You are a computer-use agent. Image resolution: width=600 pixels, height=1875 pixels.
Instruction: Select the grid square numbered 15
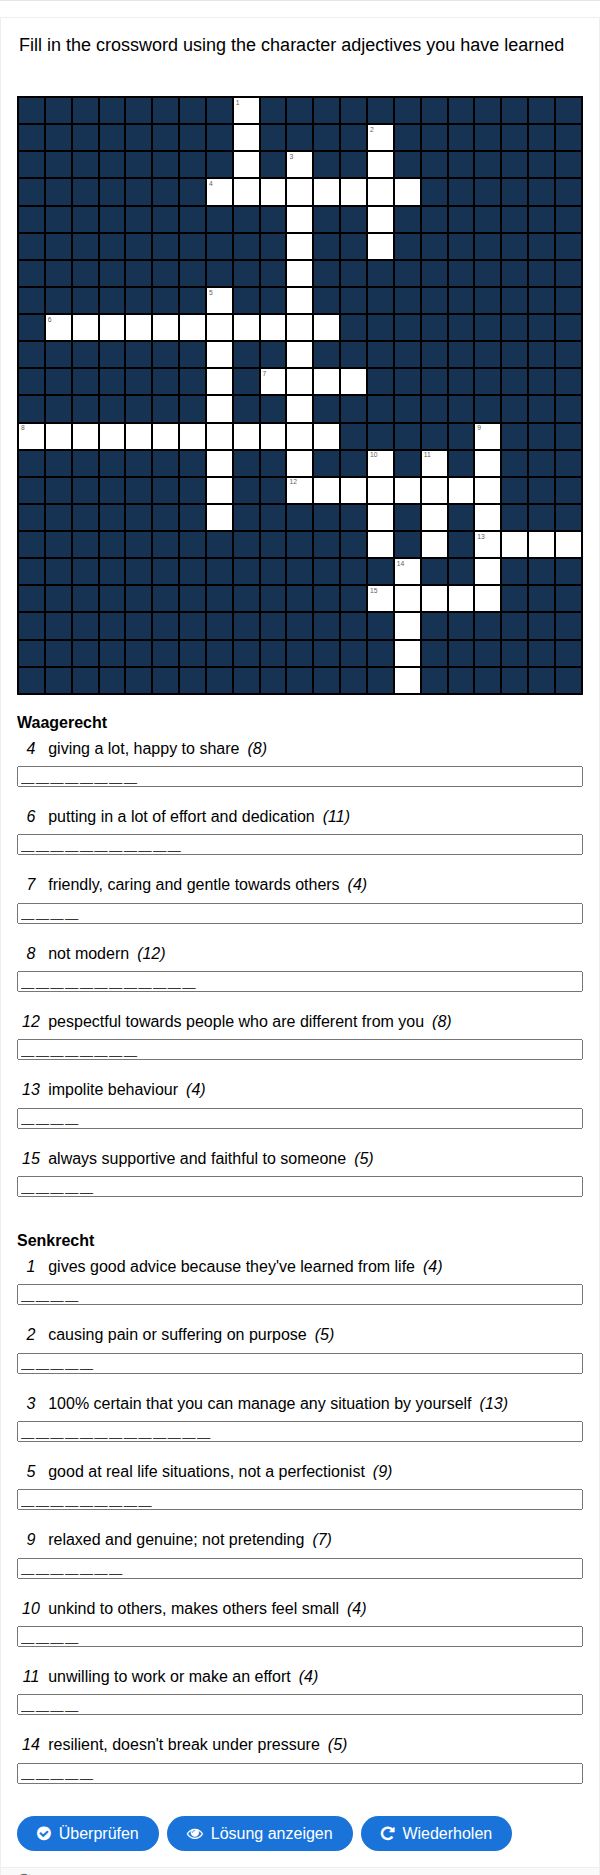pyautogui.click(x=380, y=598)
